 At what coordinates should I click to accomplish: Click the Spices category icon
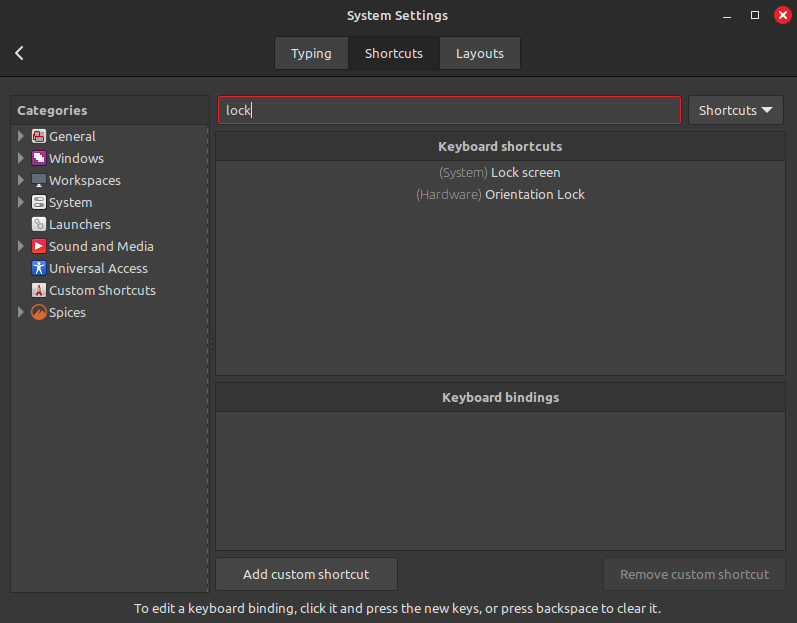click(x=39, y=312)
